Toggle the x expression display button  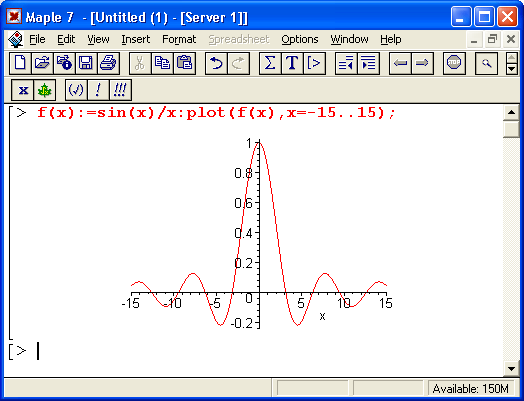(x=23, y=90)
